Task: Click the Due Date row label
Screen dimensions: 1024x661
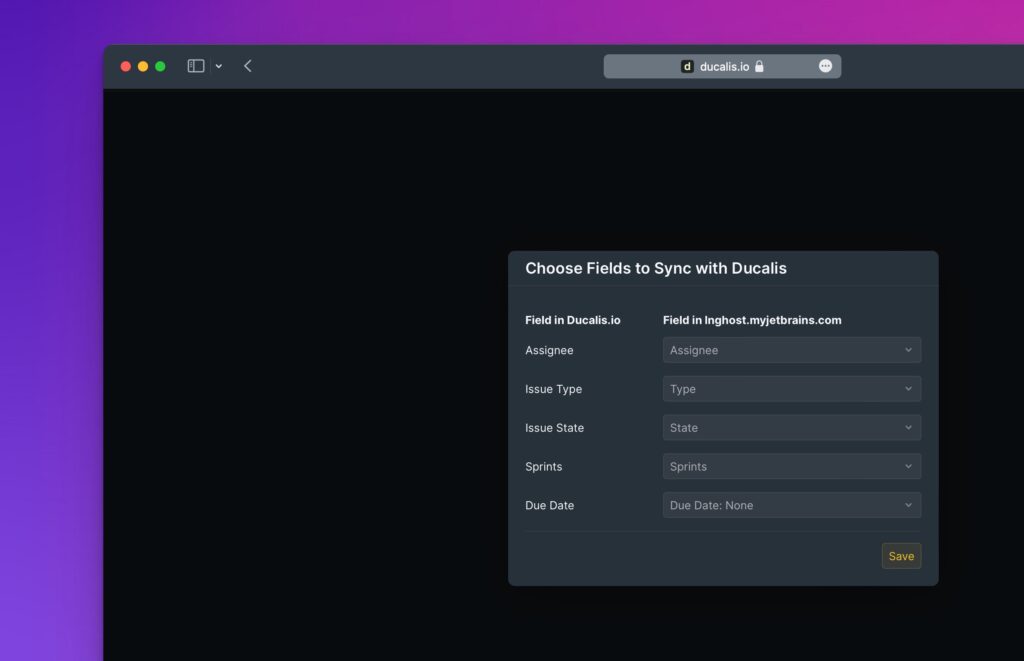Action: pyautogui.click(x=550, y=505)
